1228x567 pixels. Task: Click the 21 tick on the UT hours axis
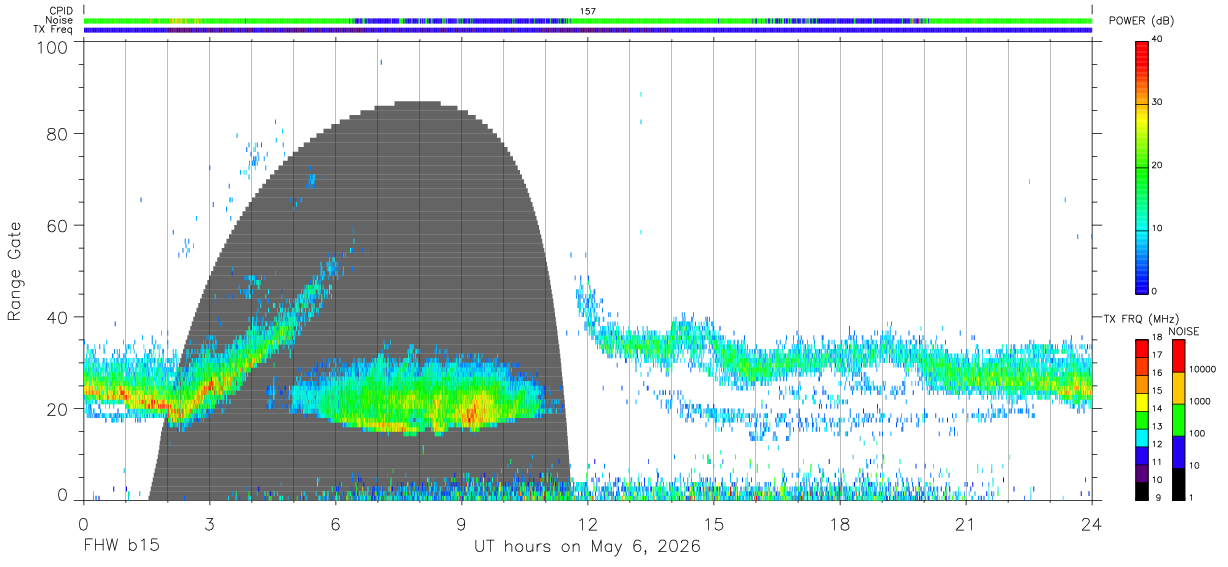(x=965, y=524)
